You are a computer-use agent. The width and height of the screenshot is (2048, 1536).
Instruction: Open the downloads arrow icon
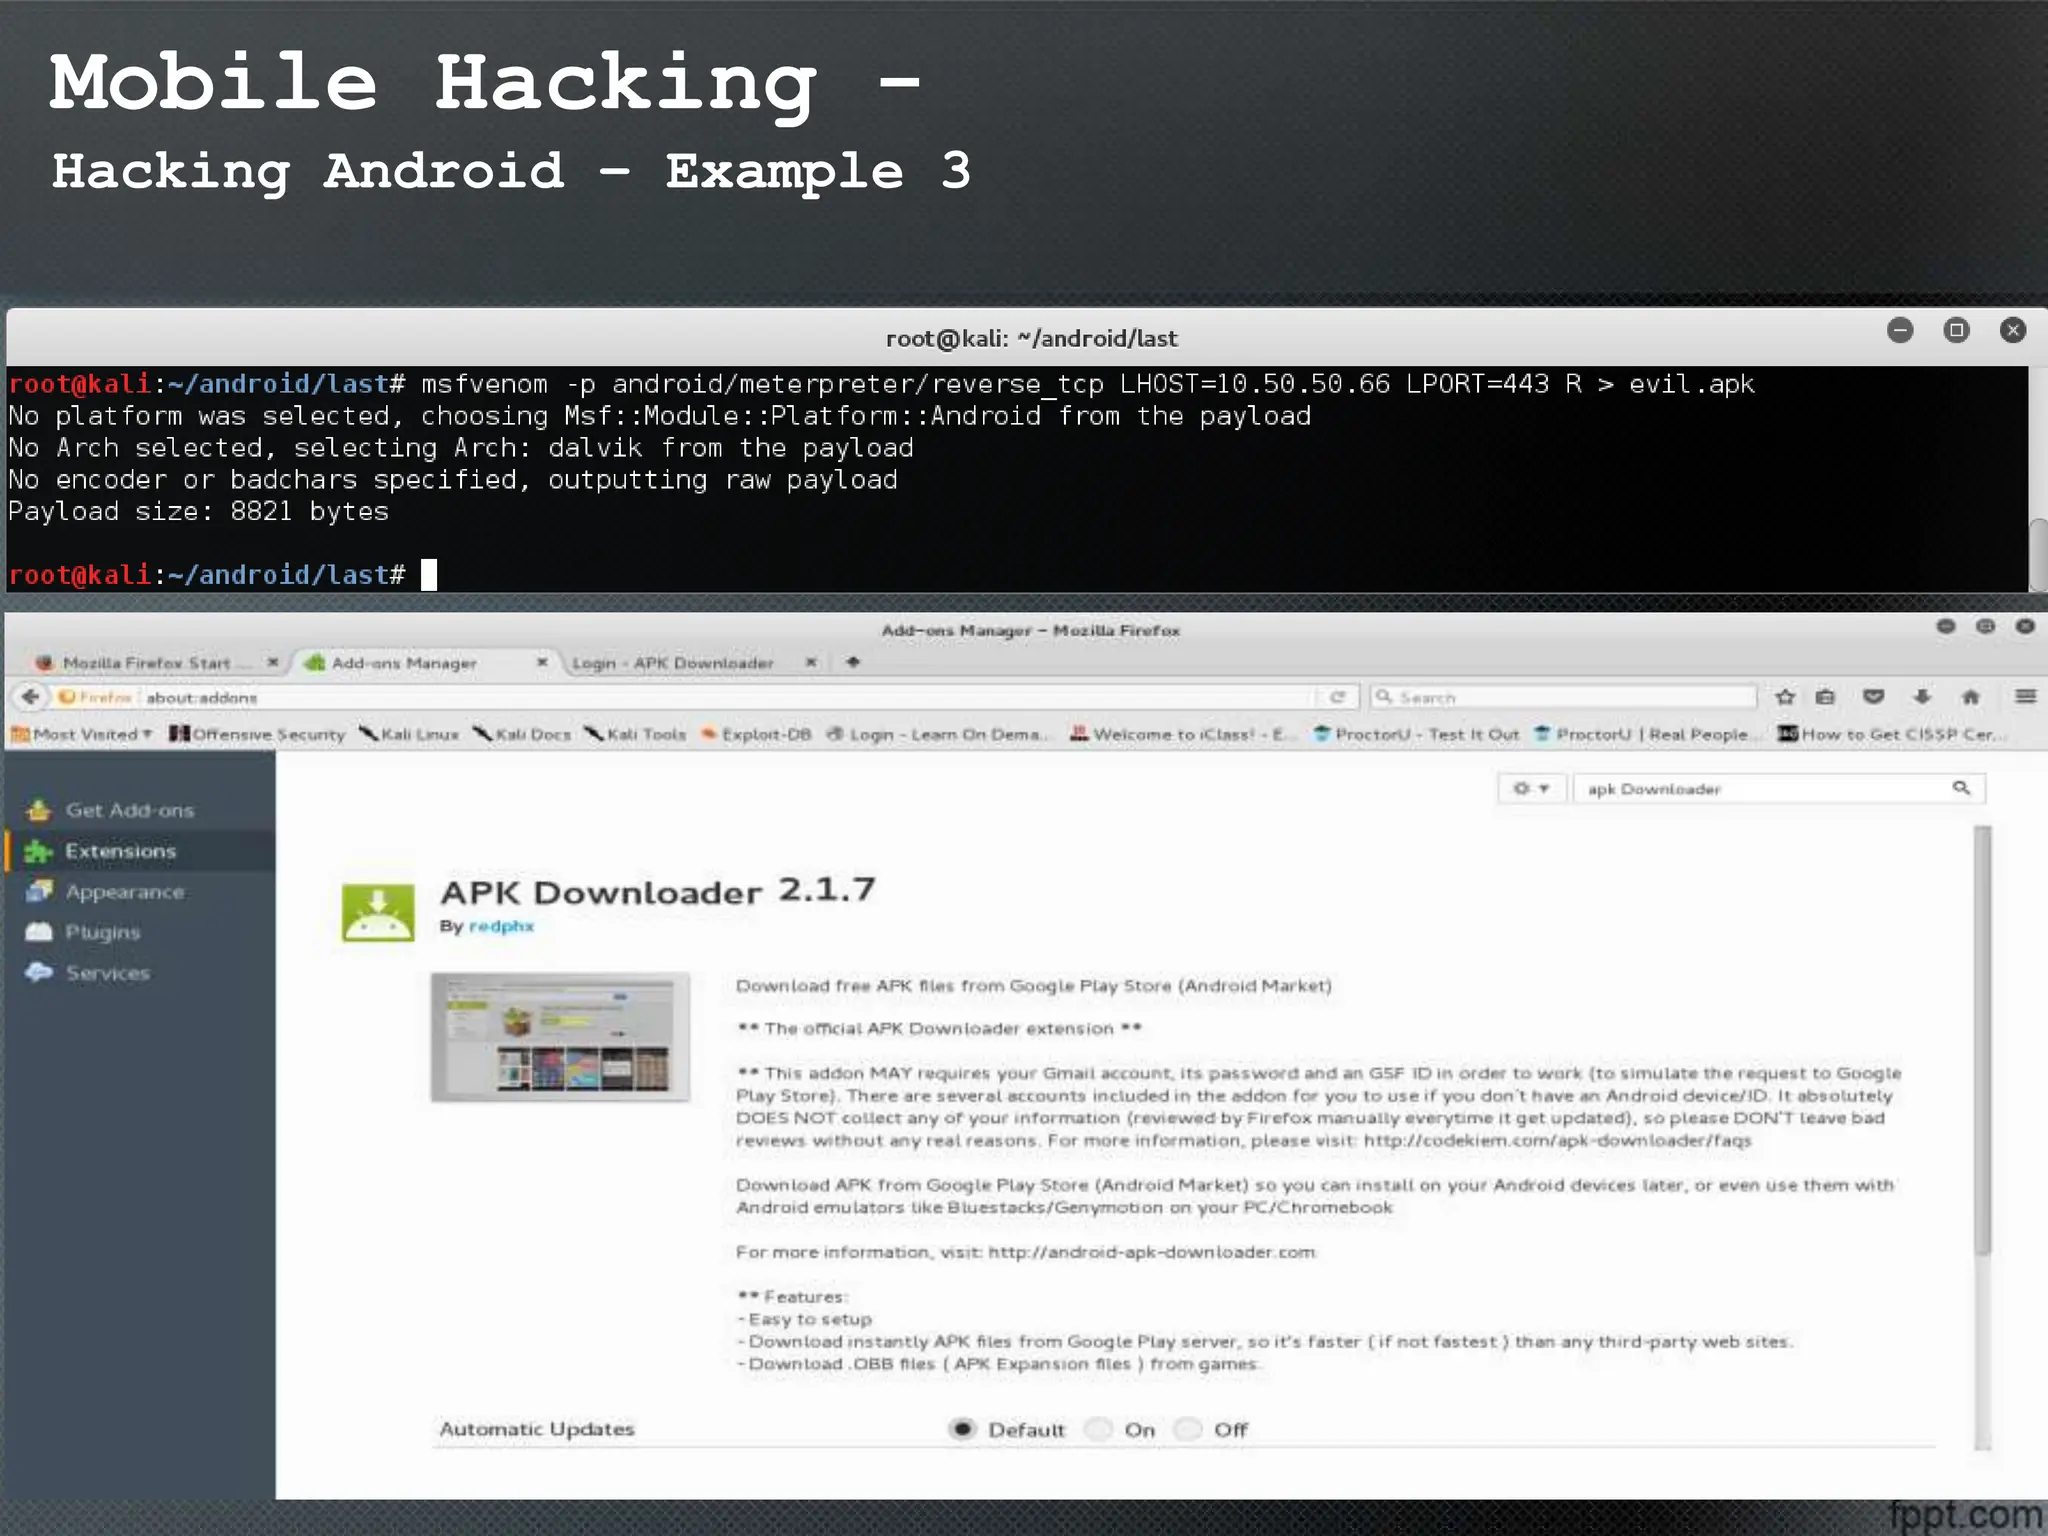pos(1922,697)
